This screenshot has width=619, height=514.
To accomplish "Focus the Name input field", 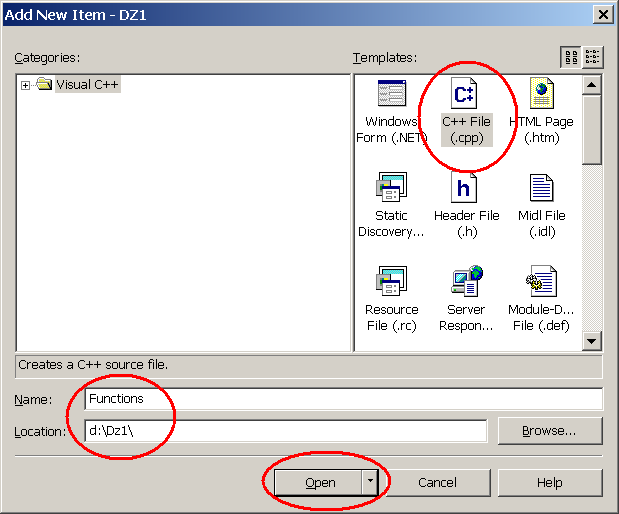I will pos(343,399).
